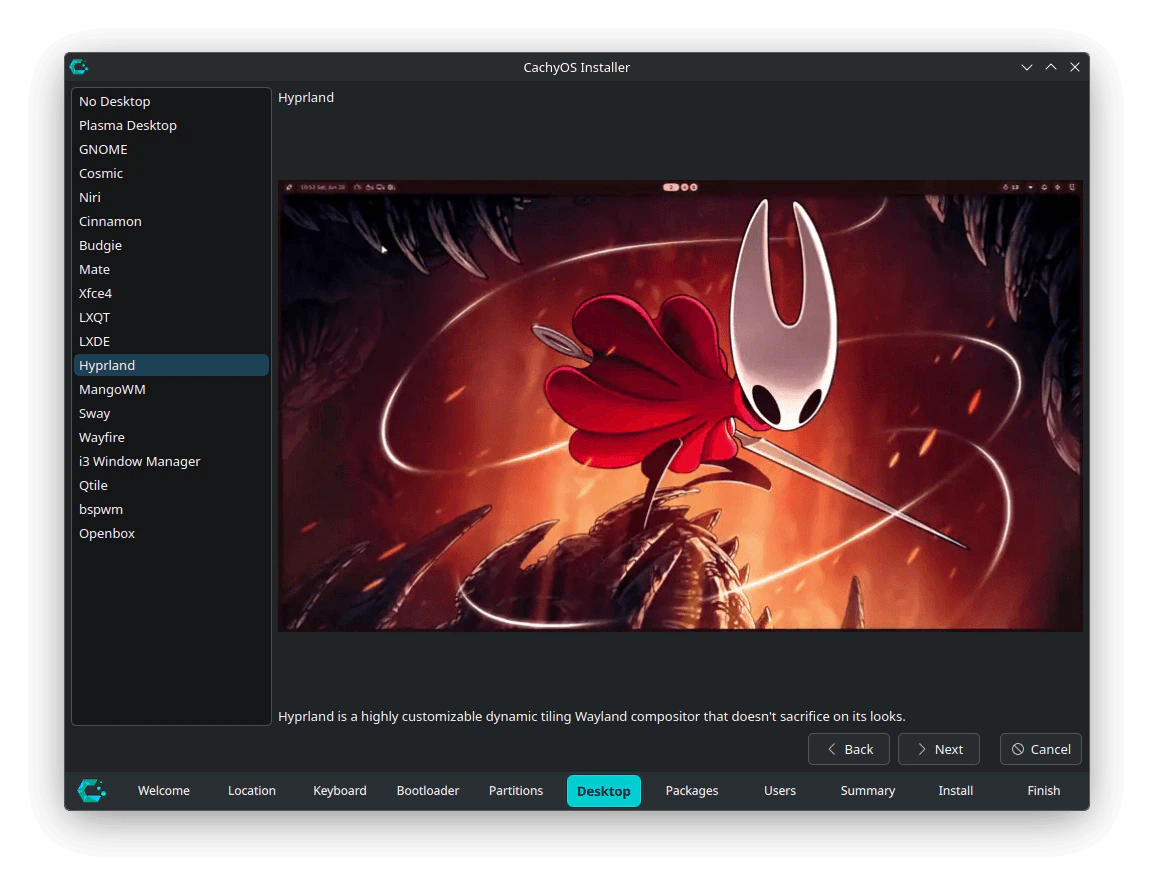The image size is (1154, 887).
Task: Proceed with the Next button
Action: click(x=938, y=749)
